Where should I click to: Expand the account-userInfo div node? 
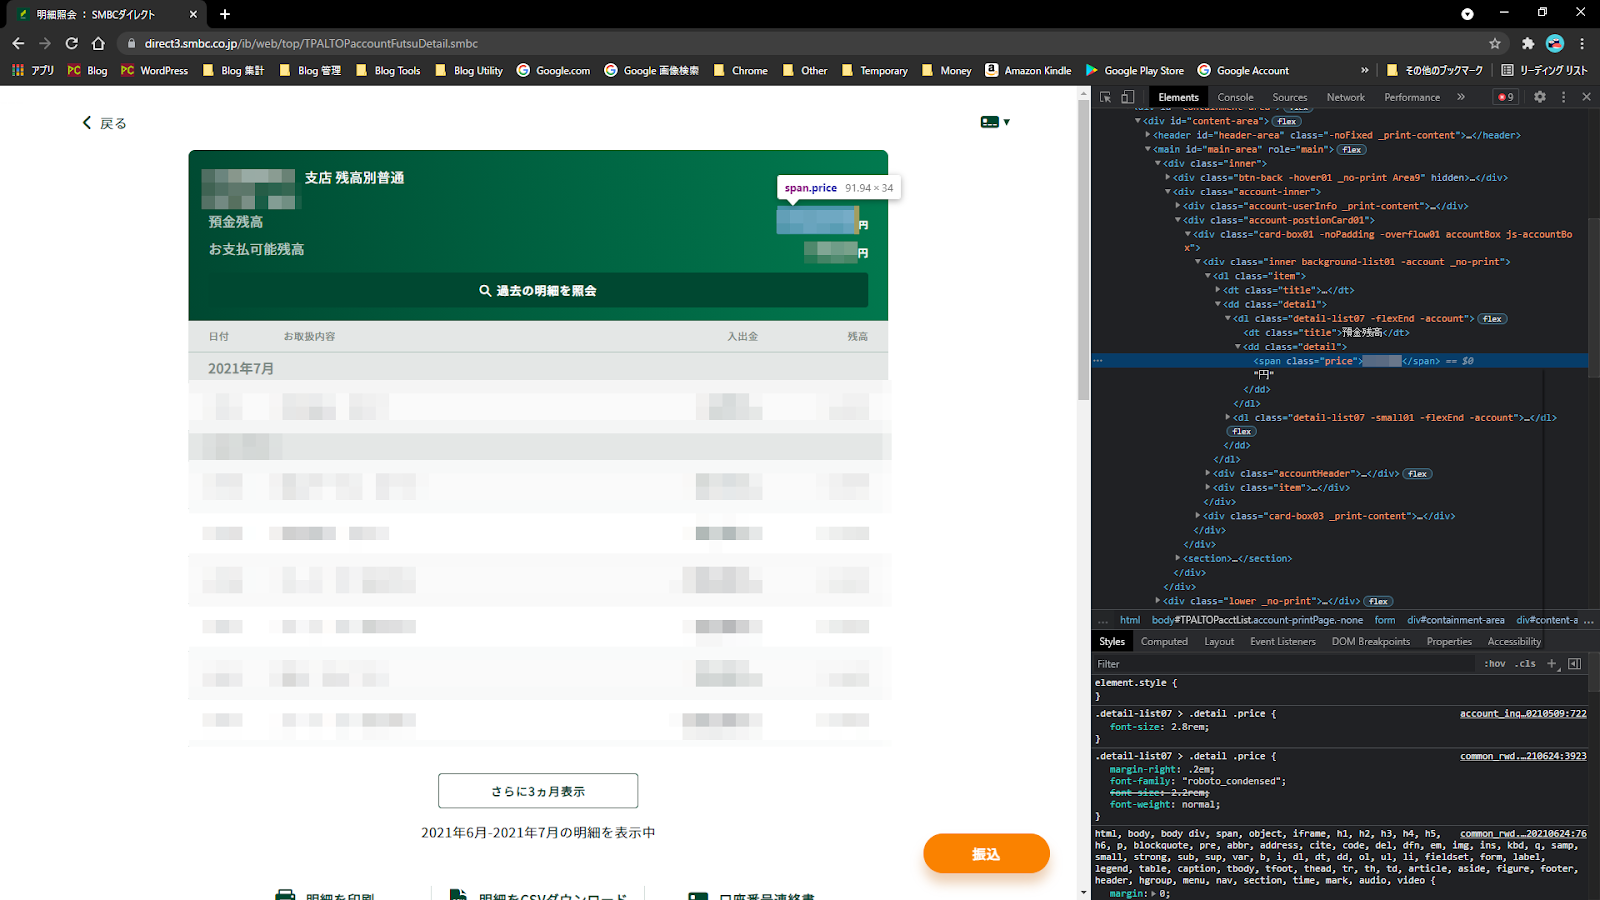[x=1178, y=206]
